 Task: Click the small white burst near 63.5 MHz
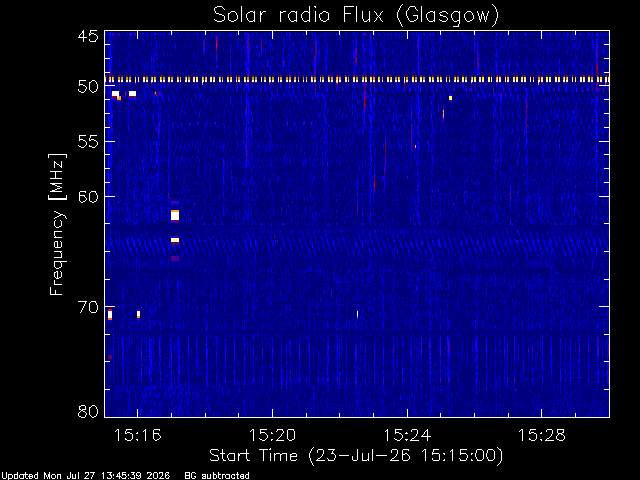point(175,240)
